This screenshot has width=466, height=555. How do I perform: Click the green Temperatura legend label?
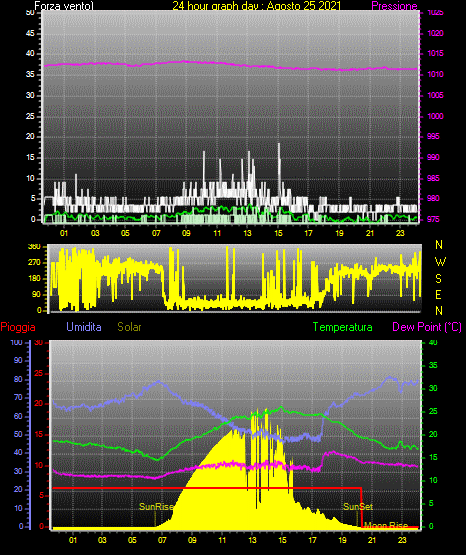click(343, 327)
